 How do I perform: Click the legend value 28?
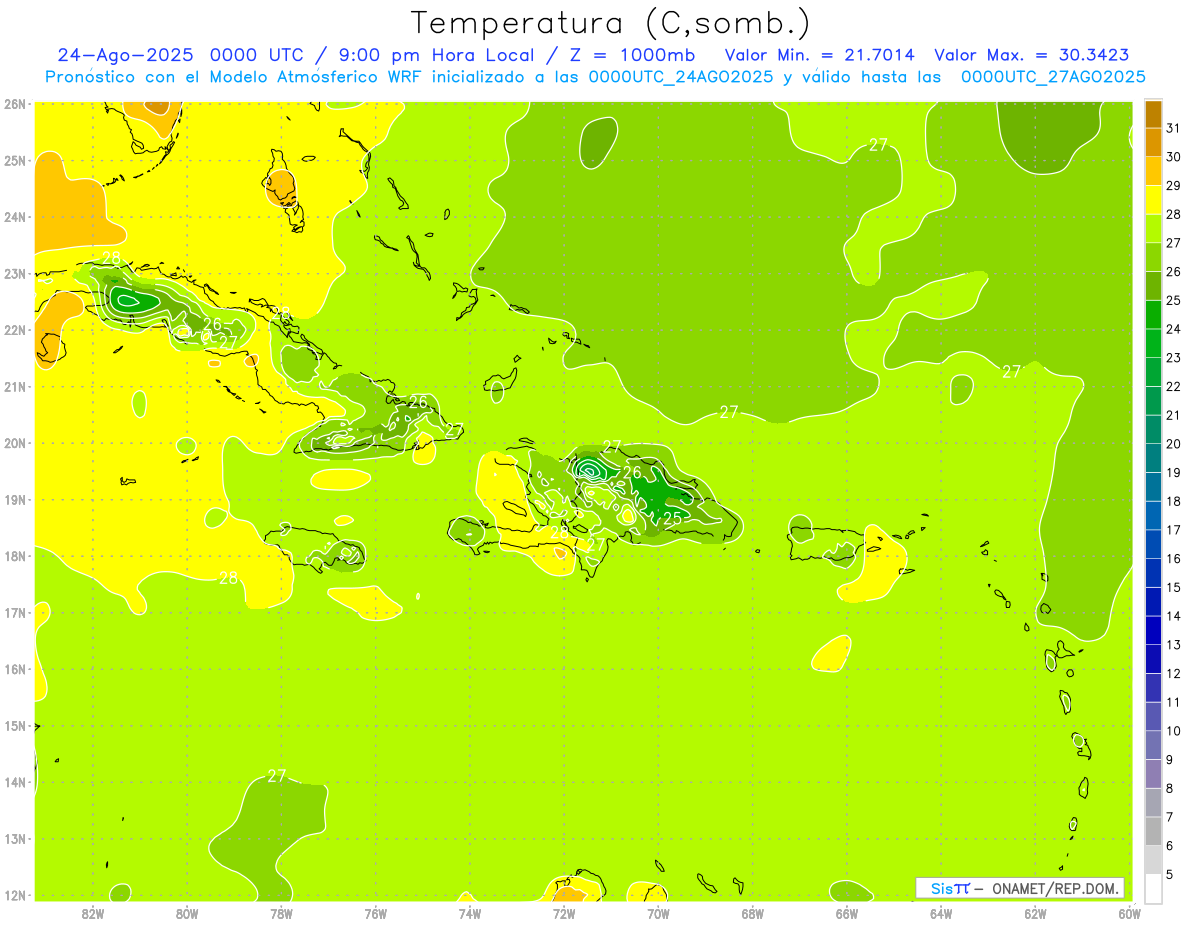[1174, 214]
